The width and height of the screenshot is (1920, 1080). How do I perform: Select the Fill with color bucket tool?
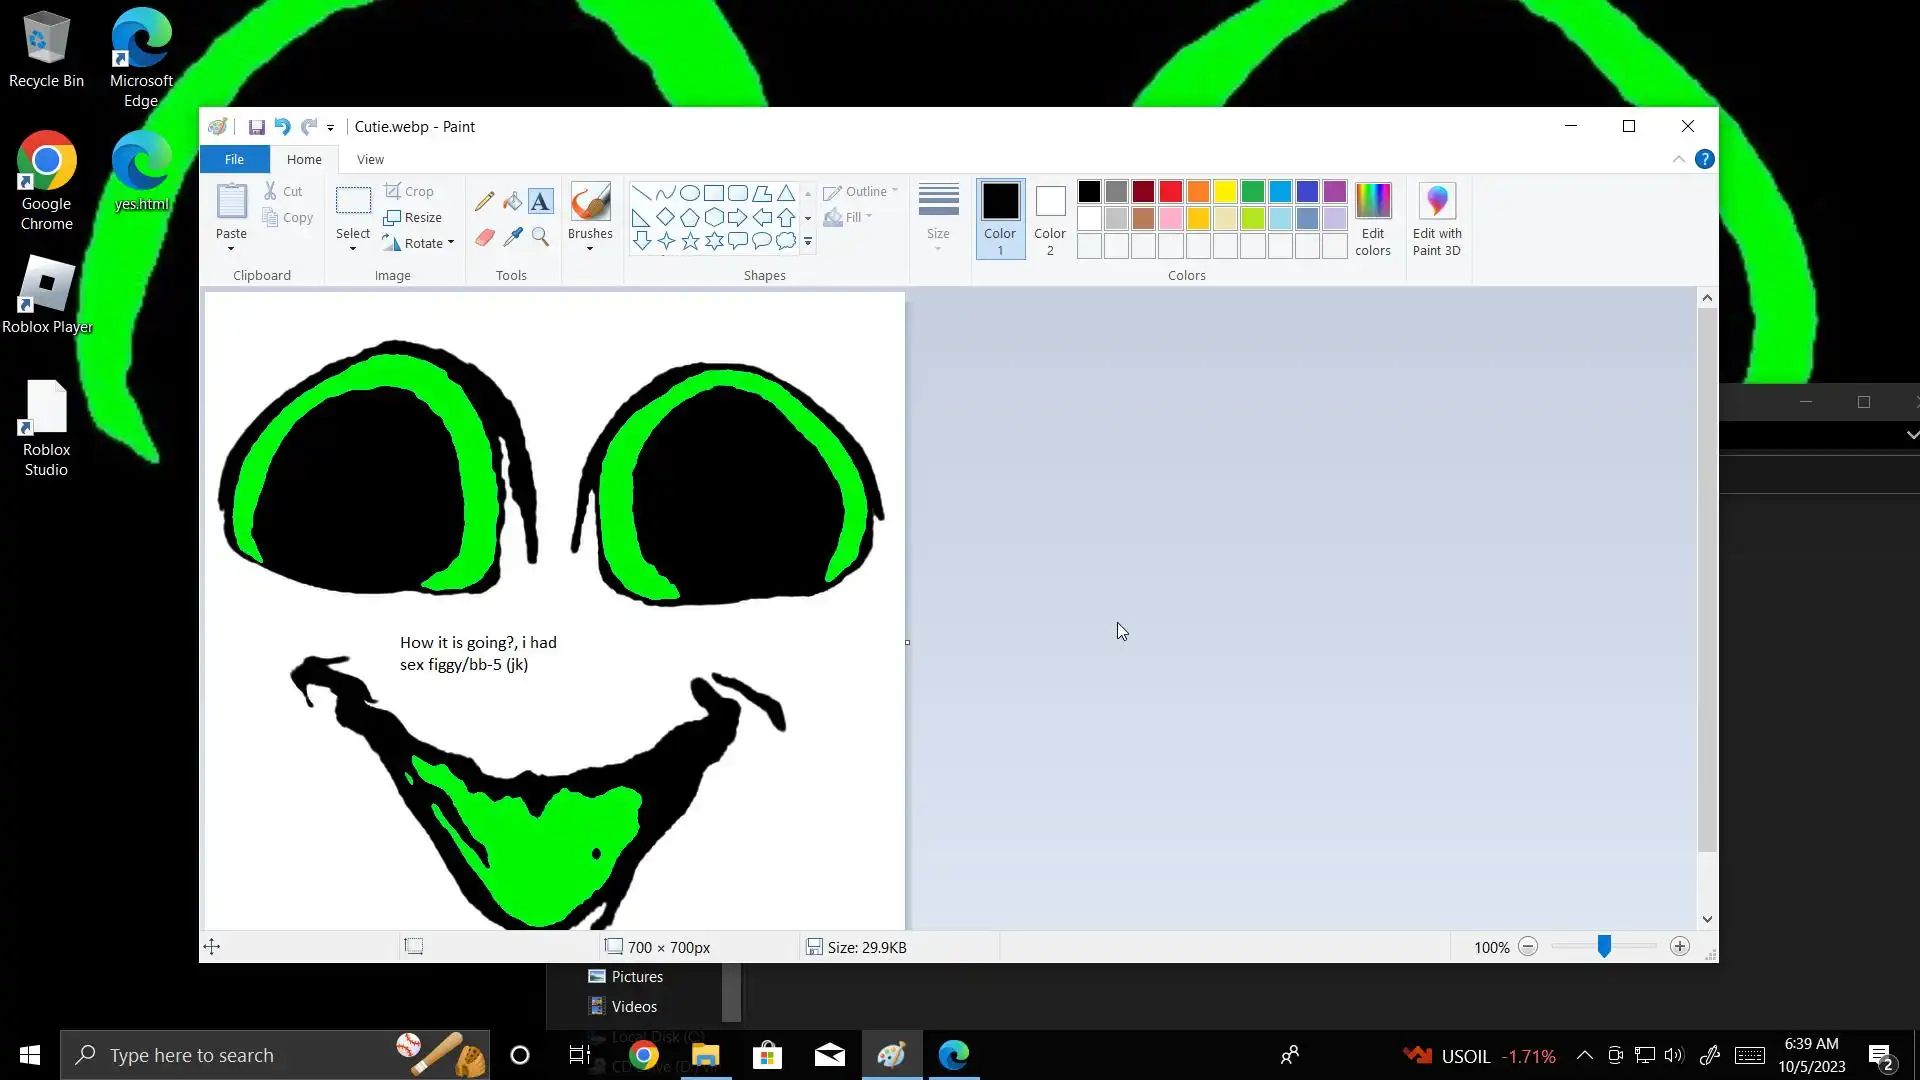pos(512,201)
